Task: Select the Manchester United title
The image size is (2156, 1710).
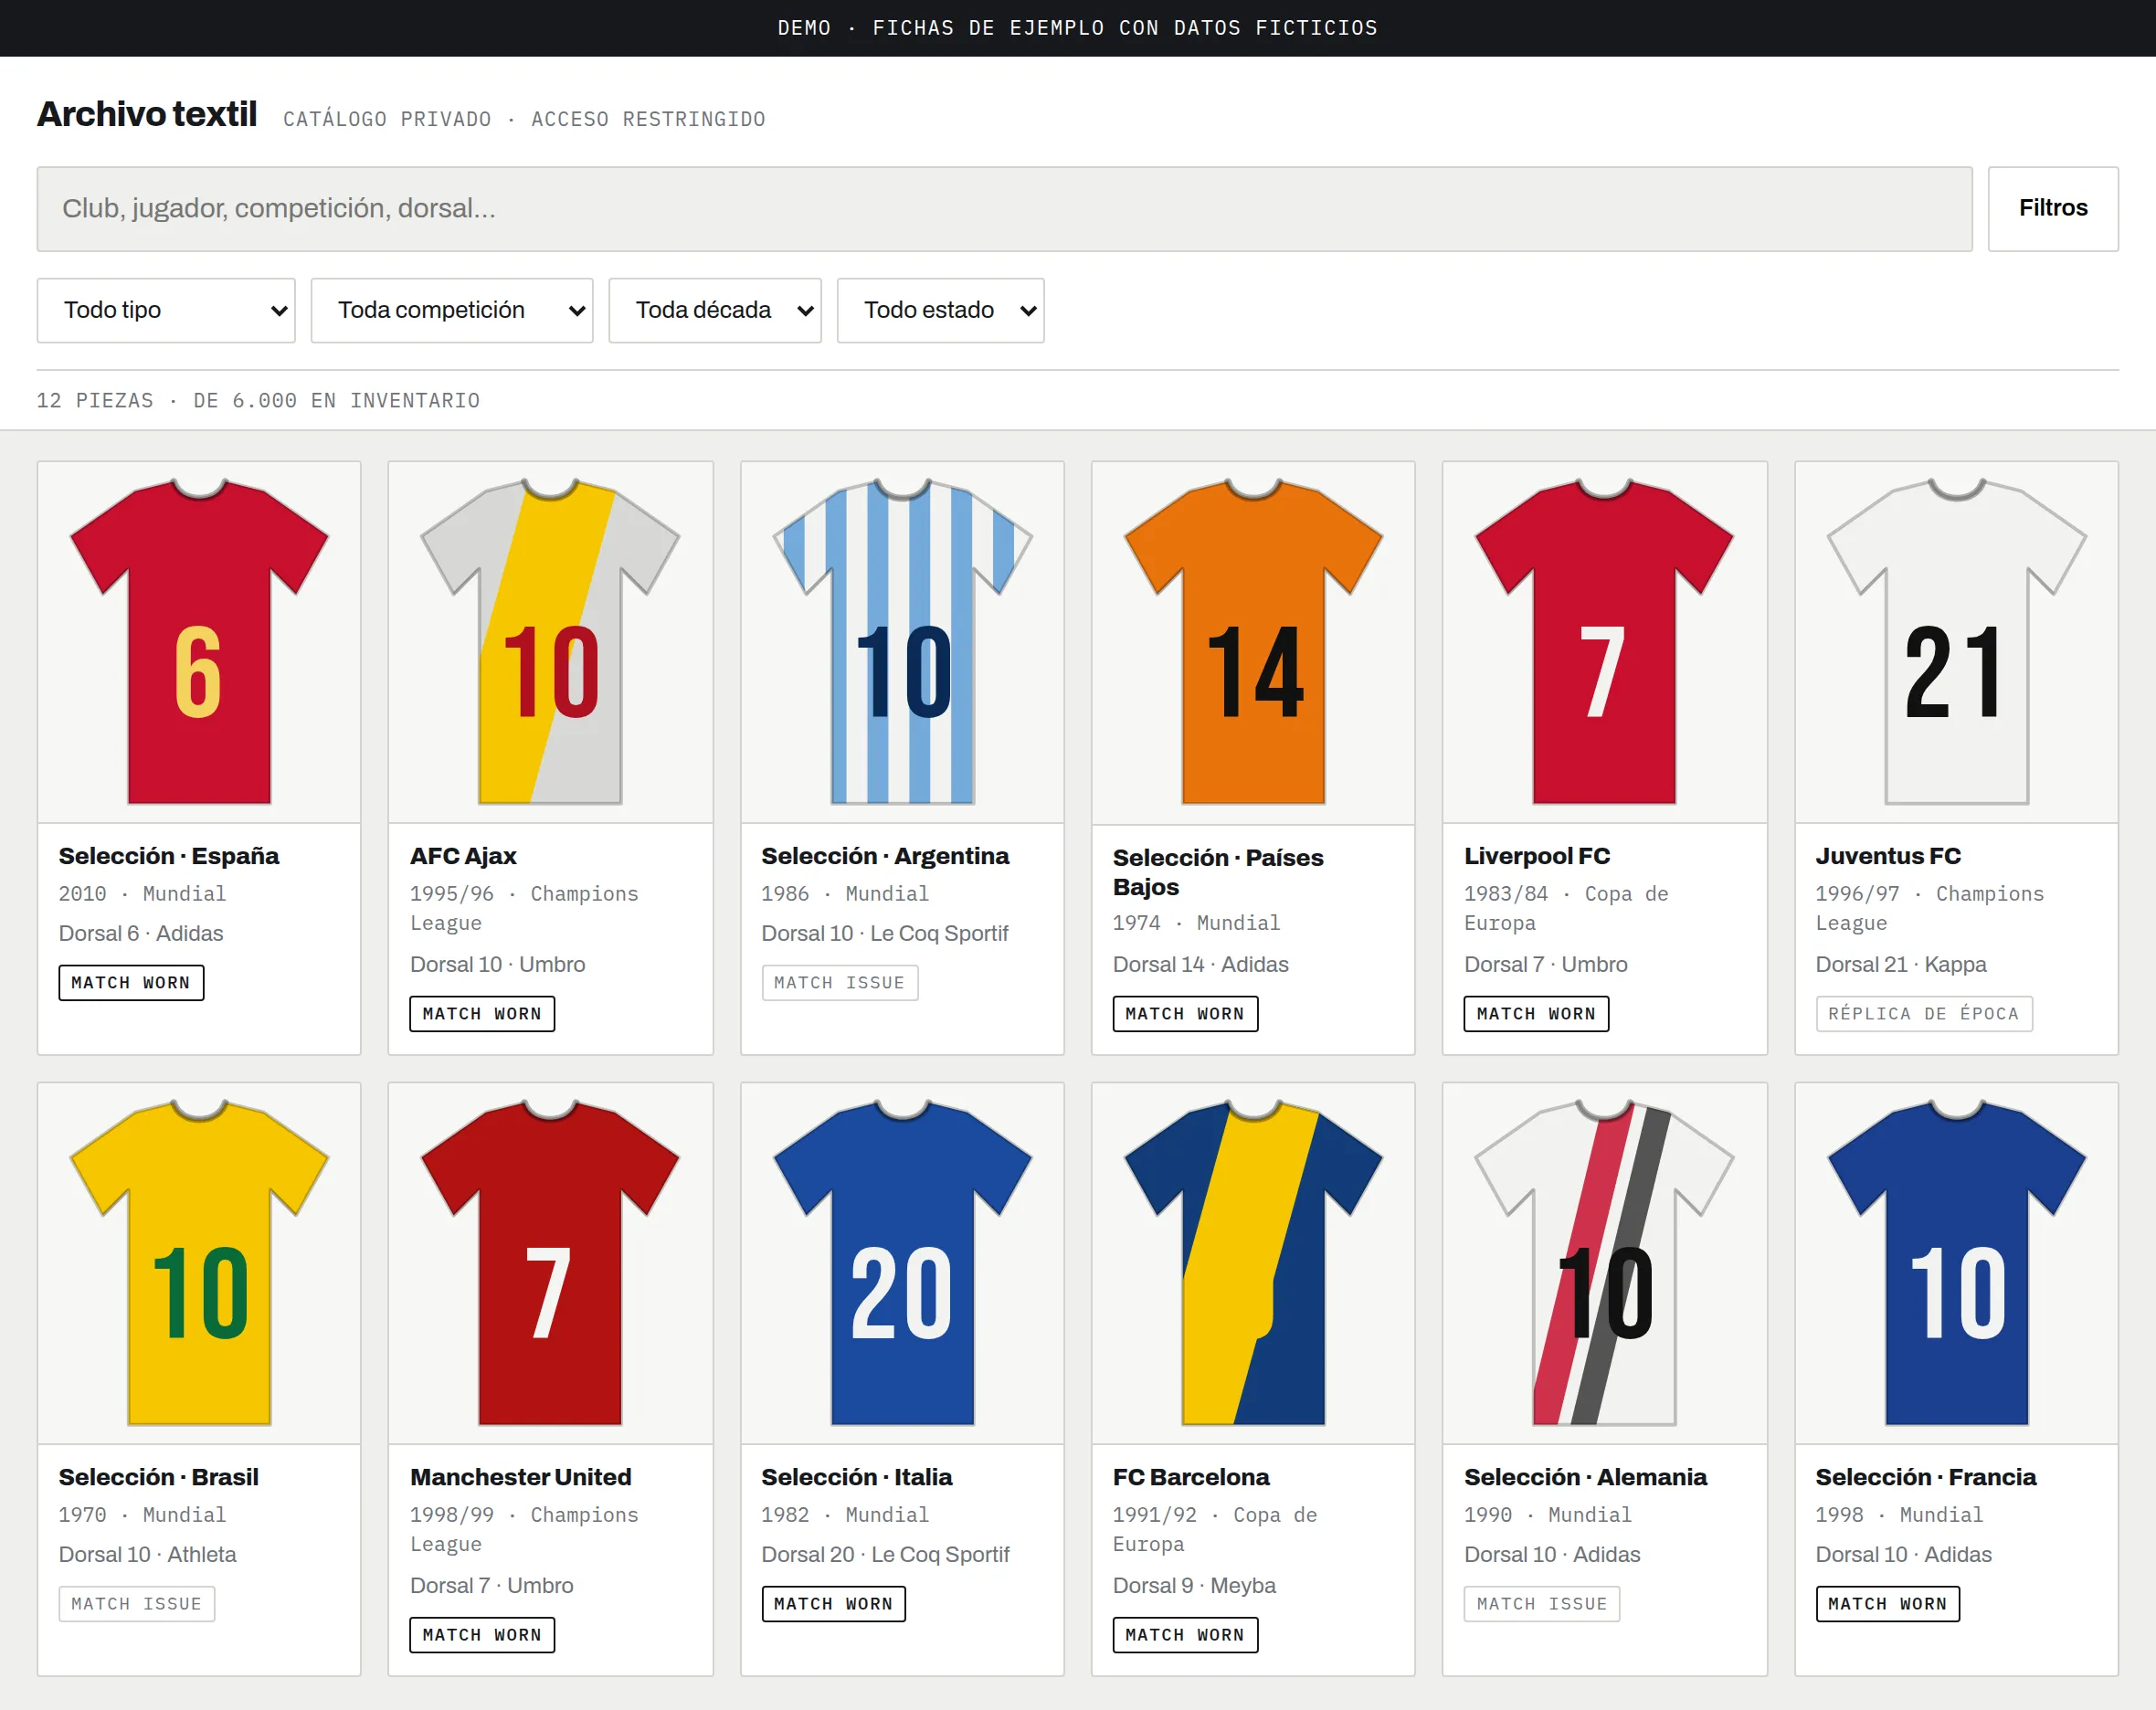Action: click(x=521, y=1477)
